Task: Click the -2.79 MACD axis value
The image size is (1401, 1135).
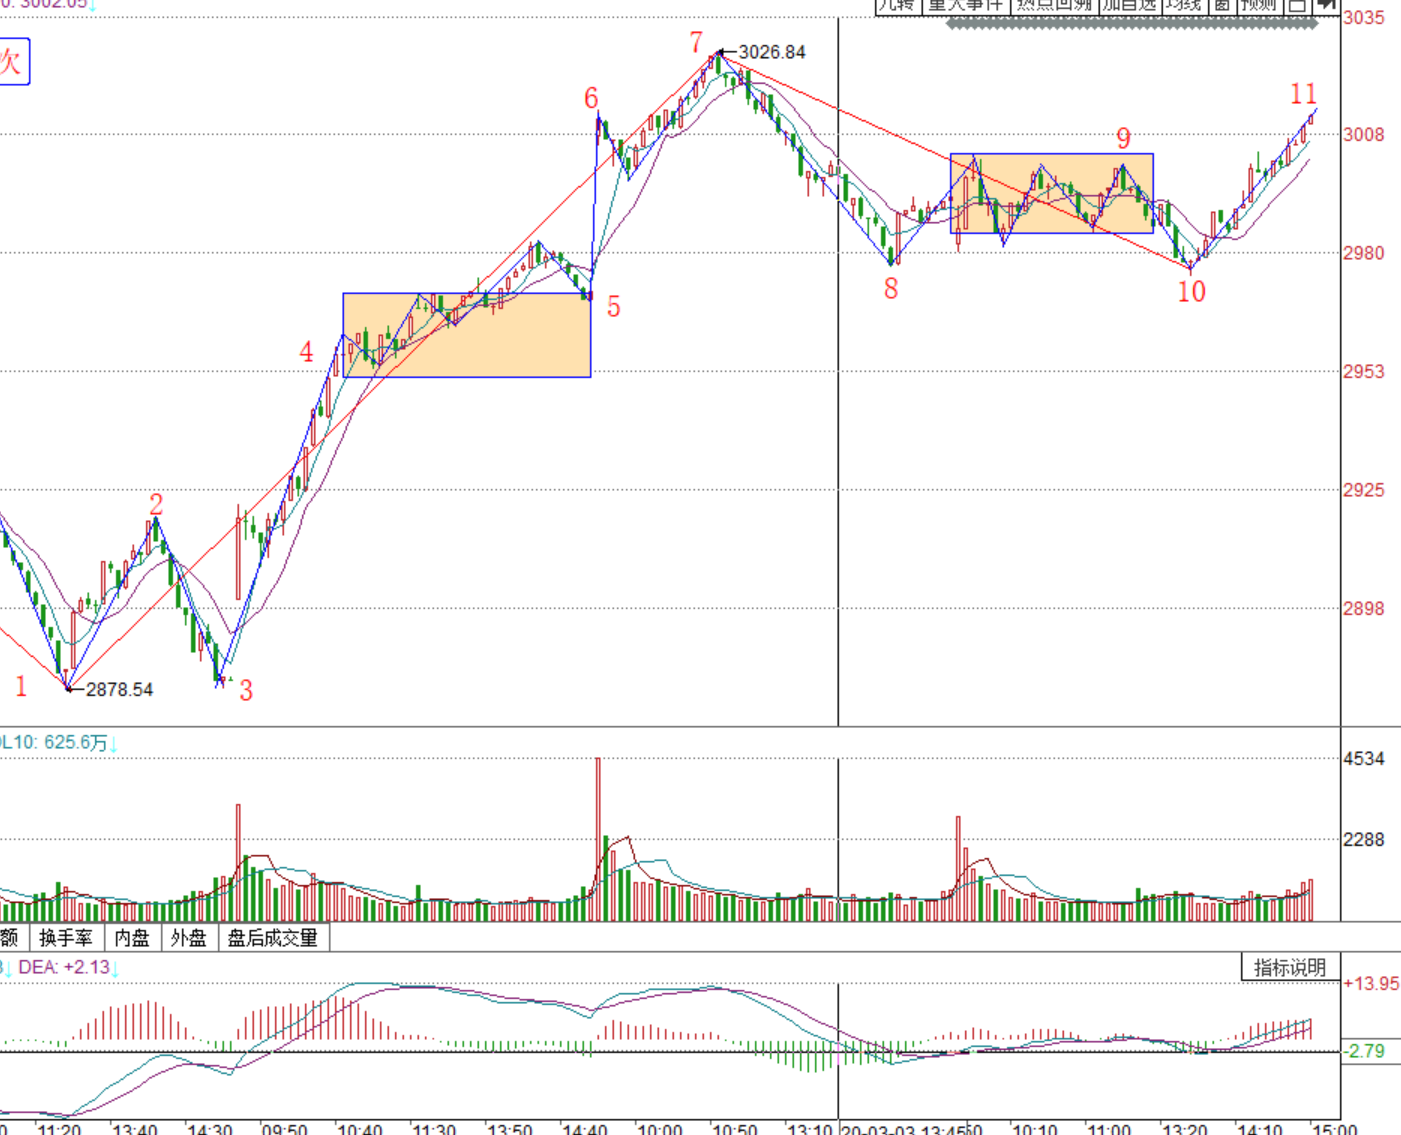Action: 1365,1051
